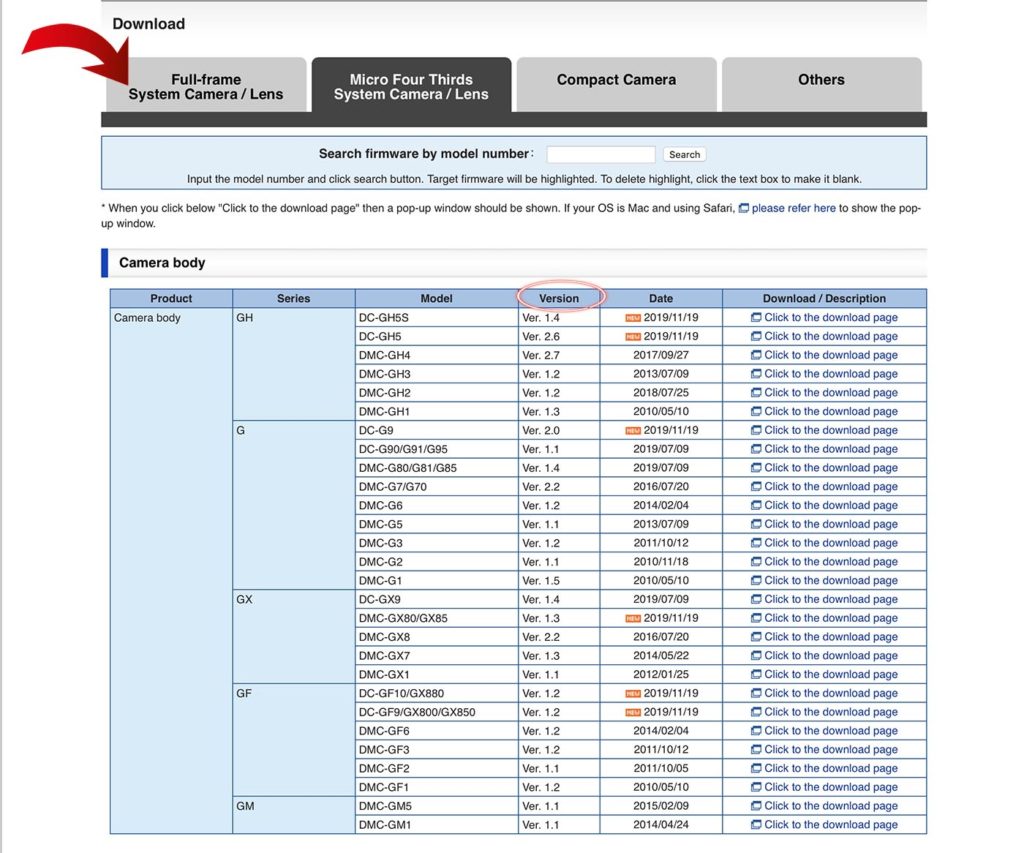
Task: Click pop-up icon in the DMC-G6 row
Action: point(756,506)
